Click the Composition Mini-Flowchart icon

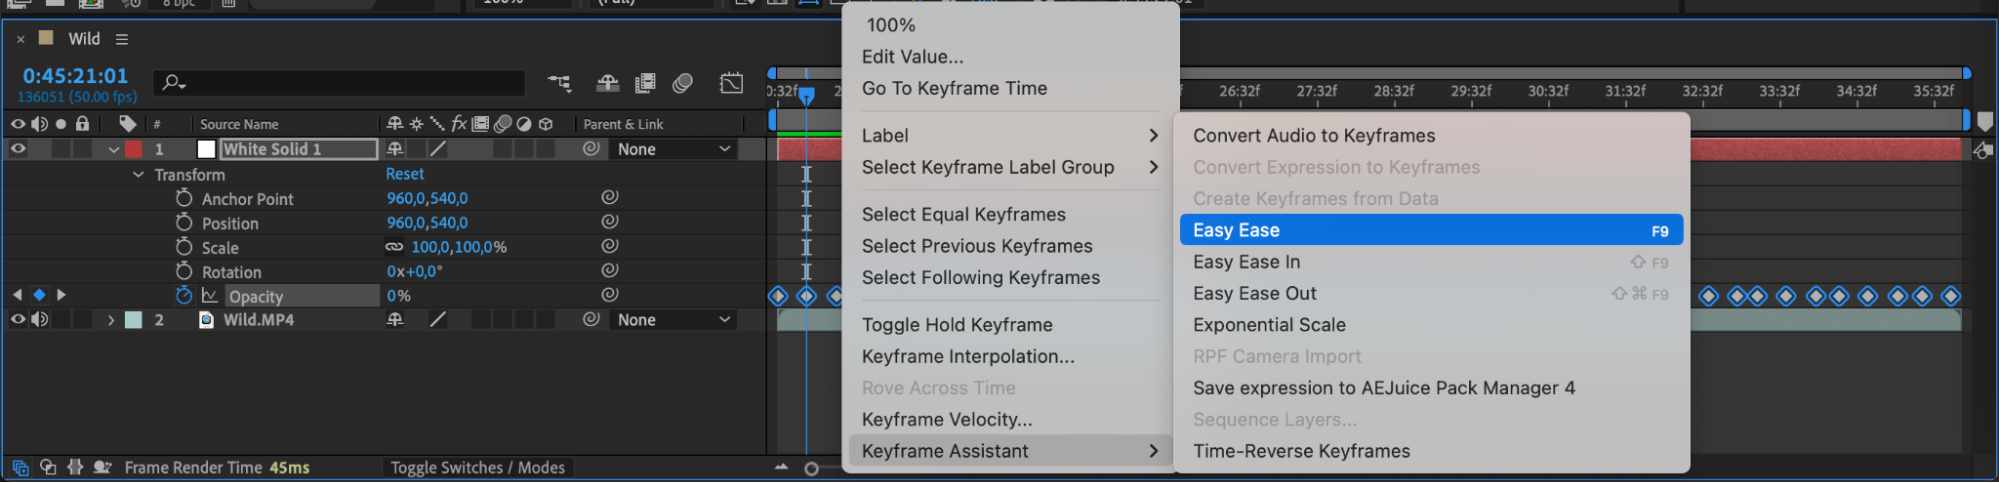point(559,83)
